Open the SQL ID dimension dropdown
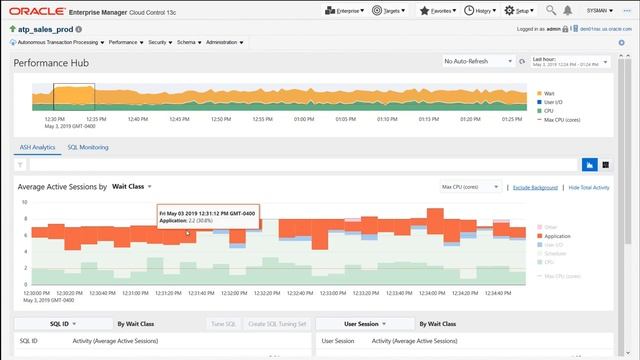Screen dimensions: 640x360 coord(63,324)
